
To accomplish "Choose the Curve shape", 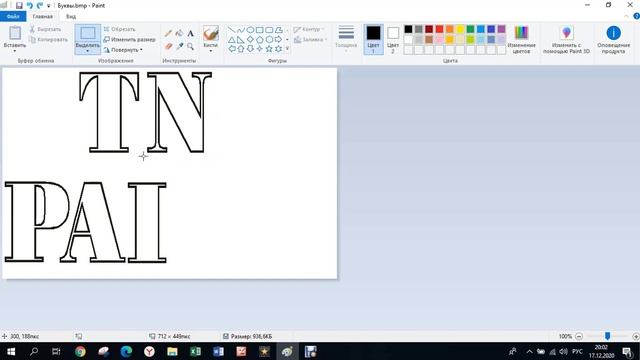I will [x=241, y=30].
